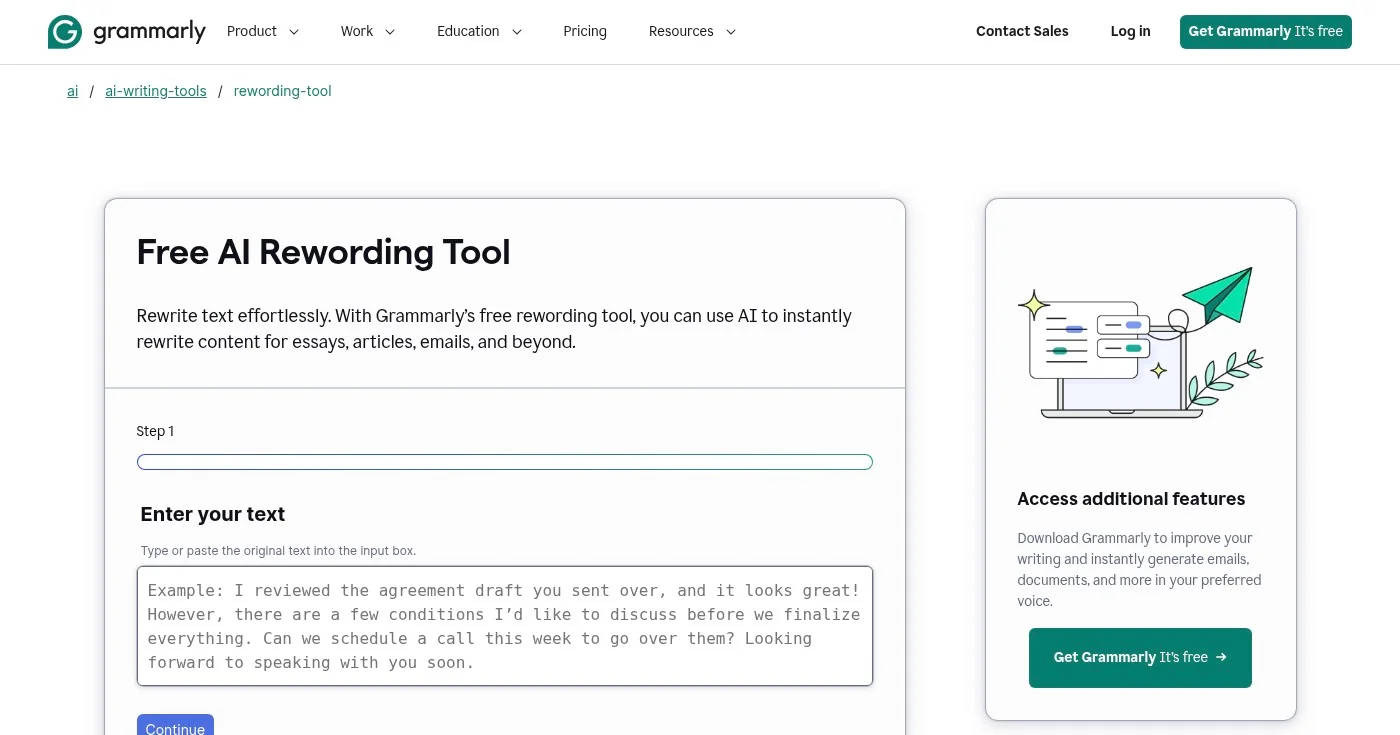
Task: Click the 'Type or paste the original text' hint
Action: point(278,551)
